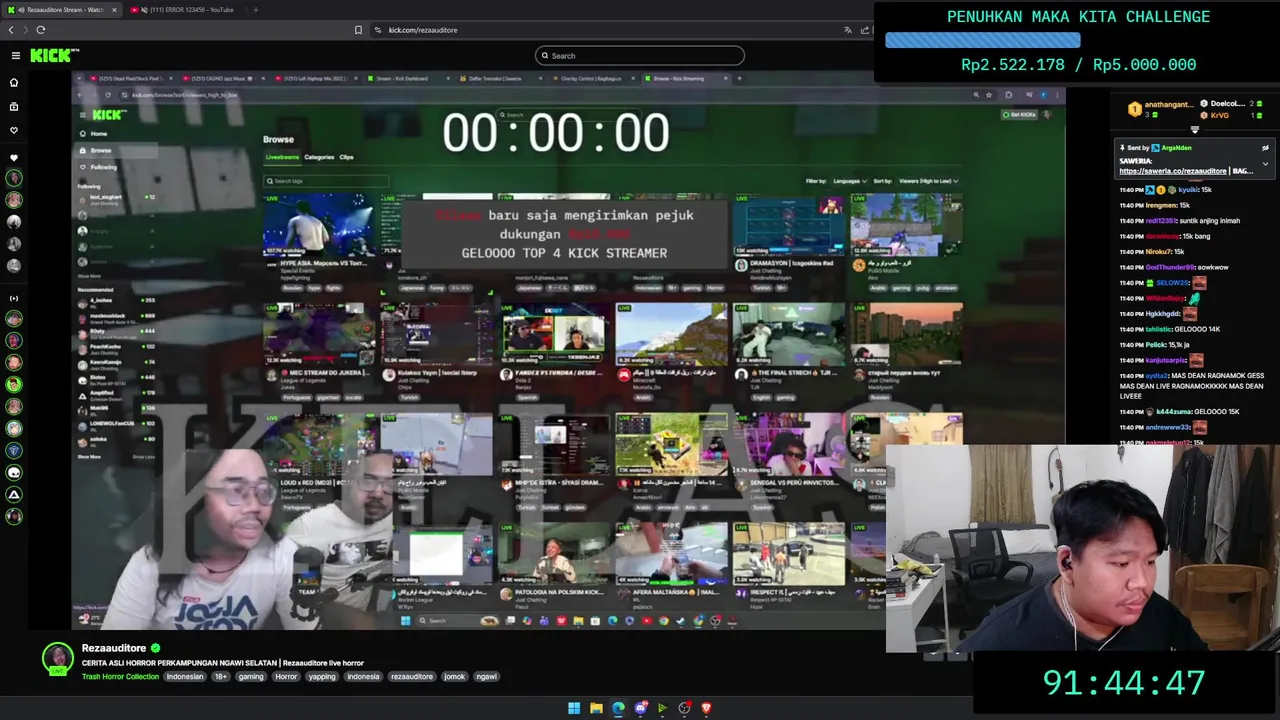
Task: Open the Windows Start menu
Action: coord(574,708)
